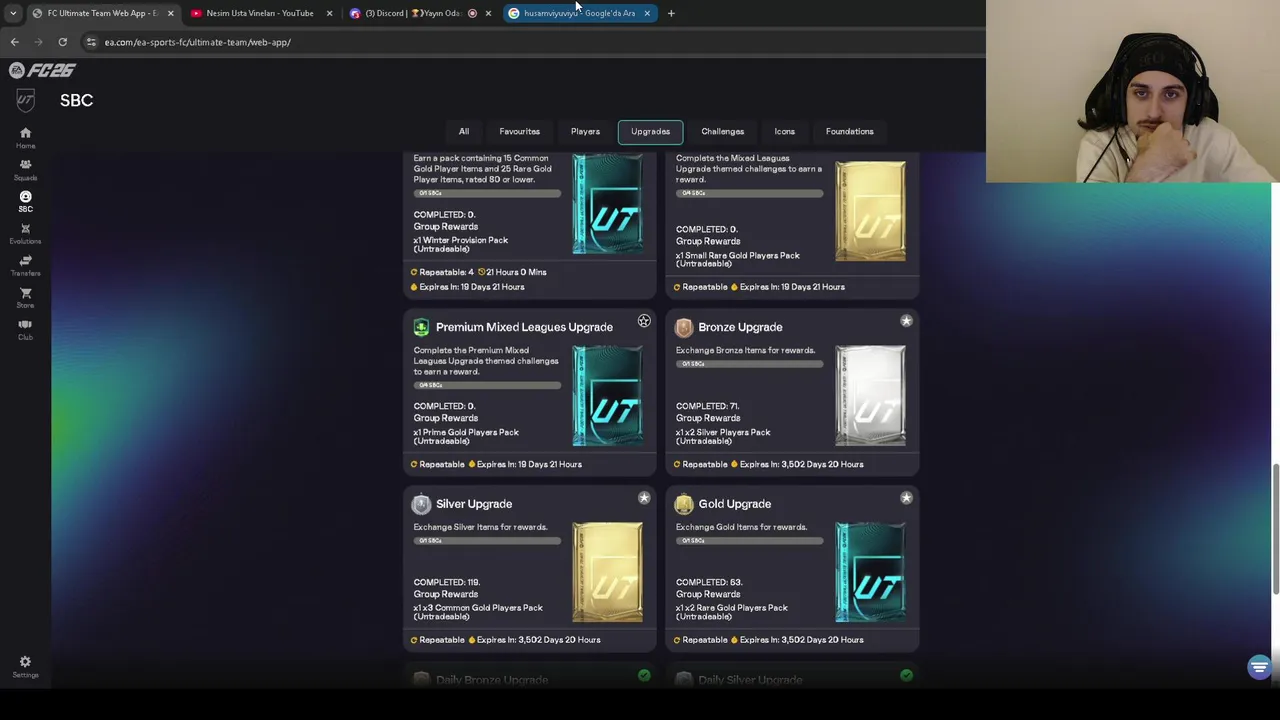Open Evolutions in the left sidebar
Screen dimensions: 1280x720
[25, 234]
